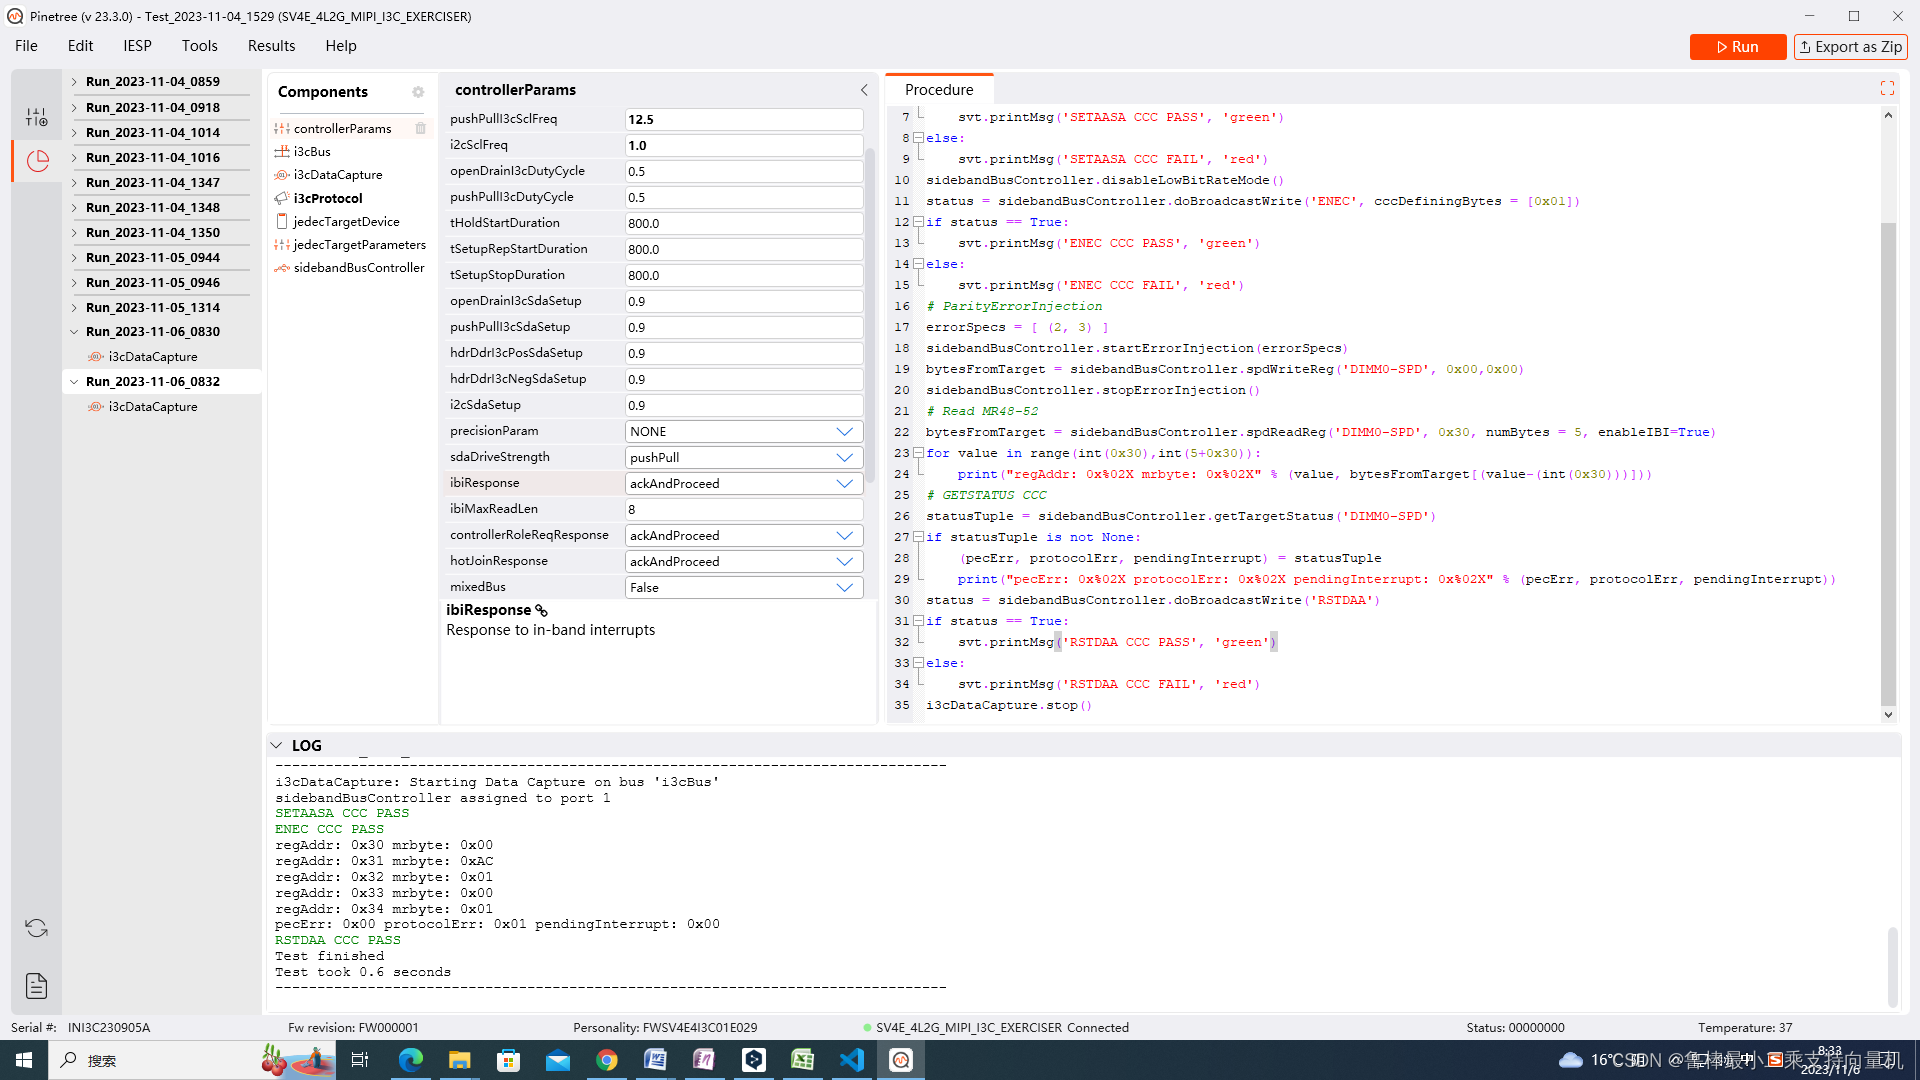The width and height of the screenshot is (1920, 1080).
Task: Click Export as Zip button
Action: click(x=1849, y=46)
